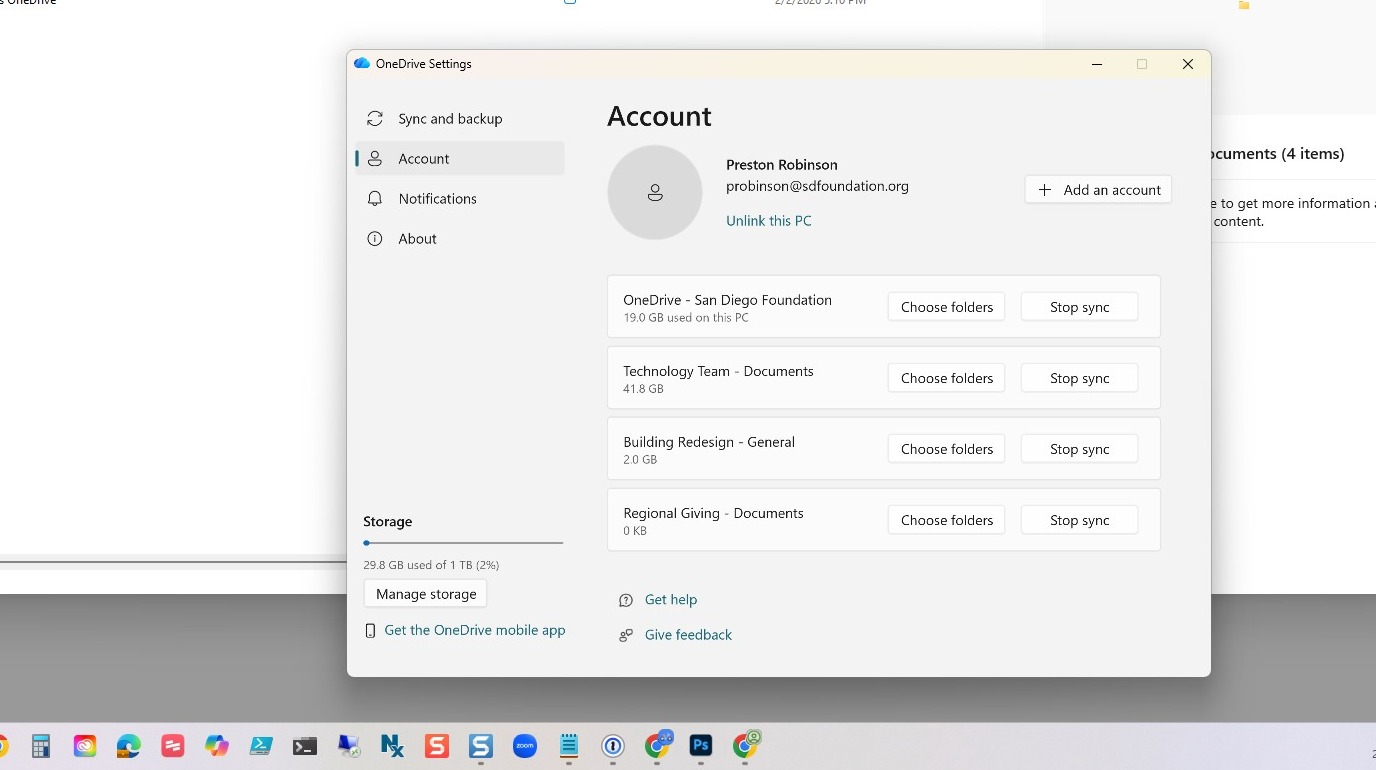Choose folders for Regional Giving - Documents
The width and height of the screenshot is (1376, 770).
coord(946,520)
